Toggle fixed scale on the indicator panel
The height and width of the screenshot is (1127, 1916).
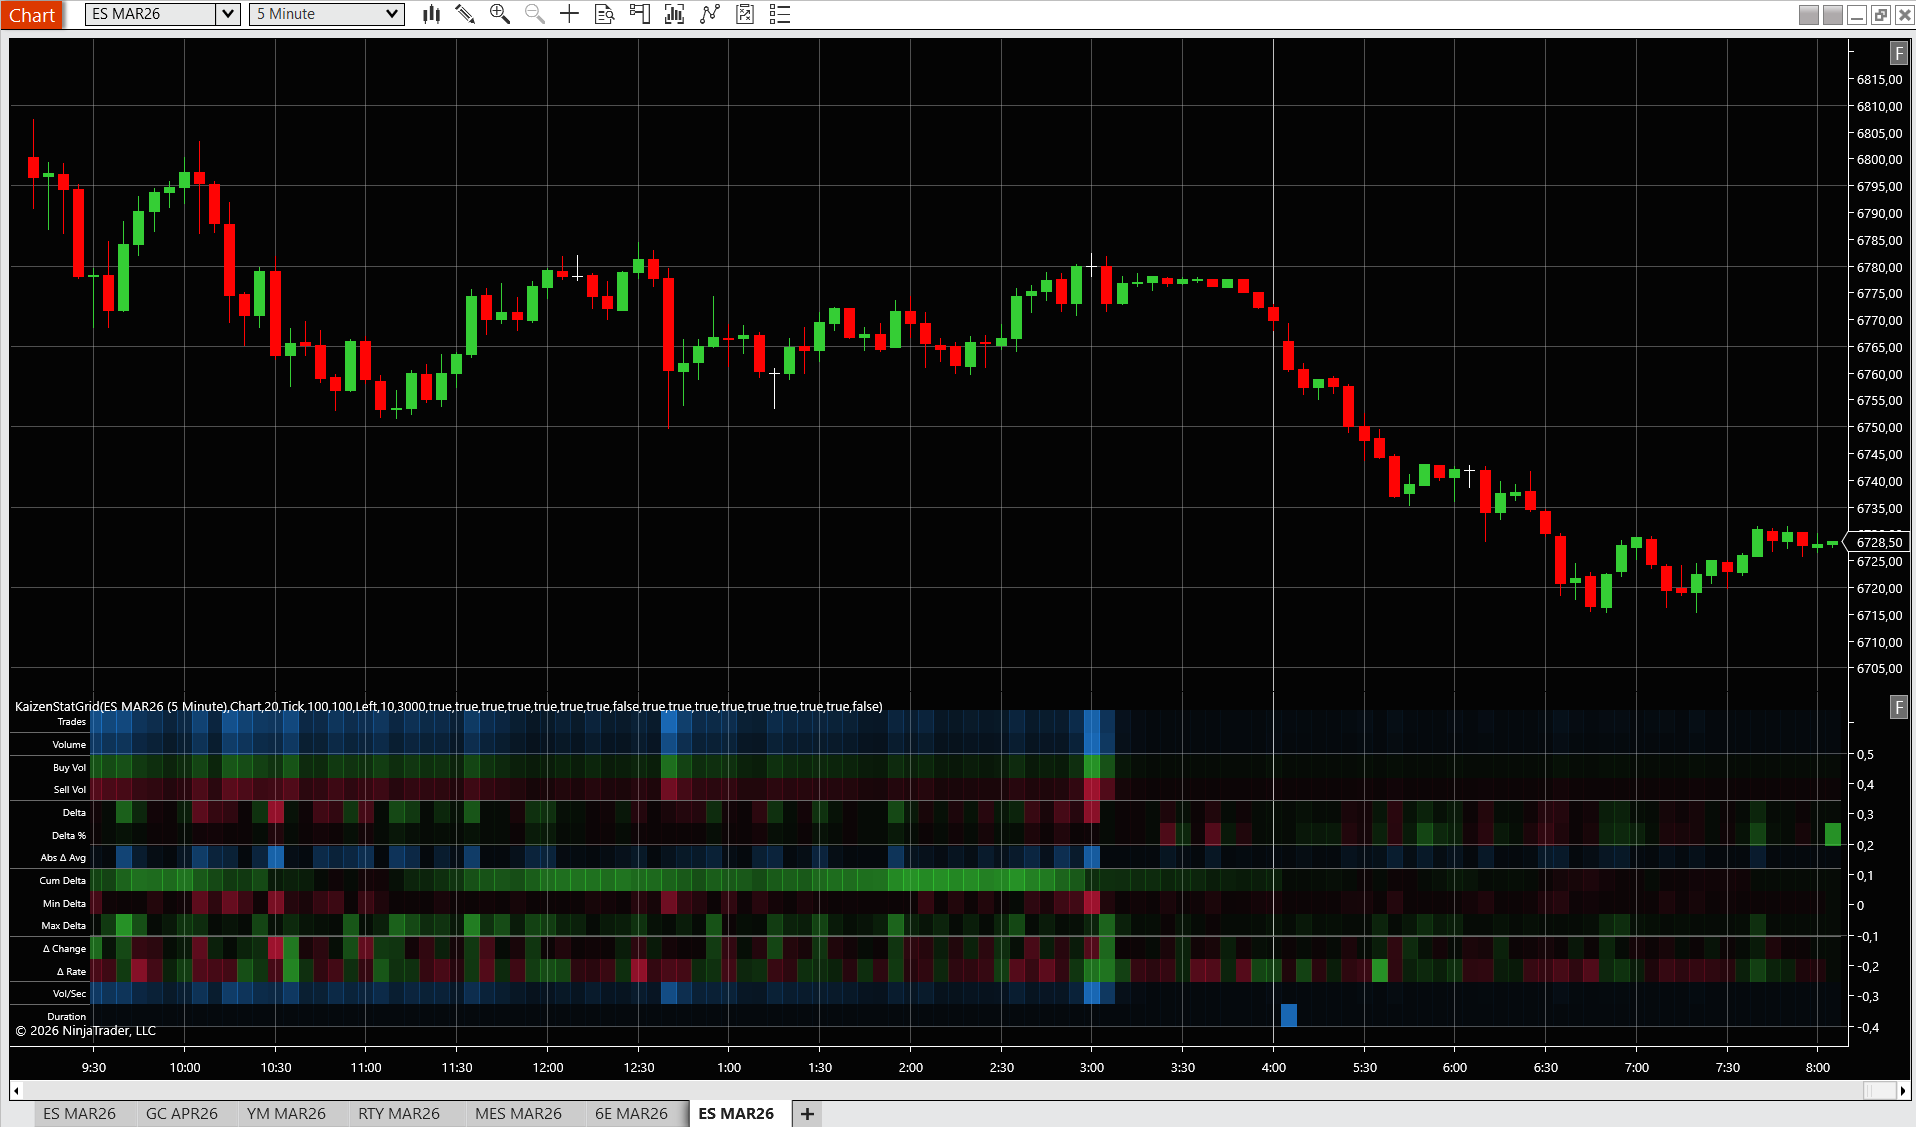tap(1899, 707)
